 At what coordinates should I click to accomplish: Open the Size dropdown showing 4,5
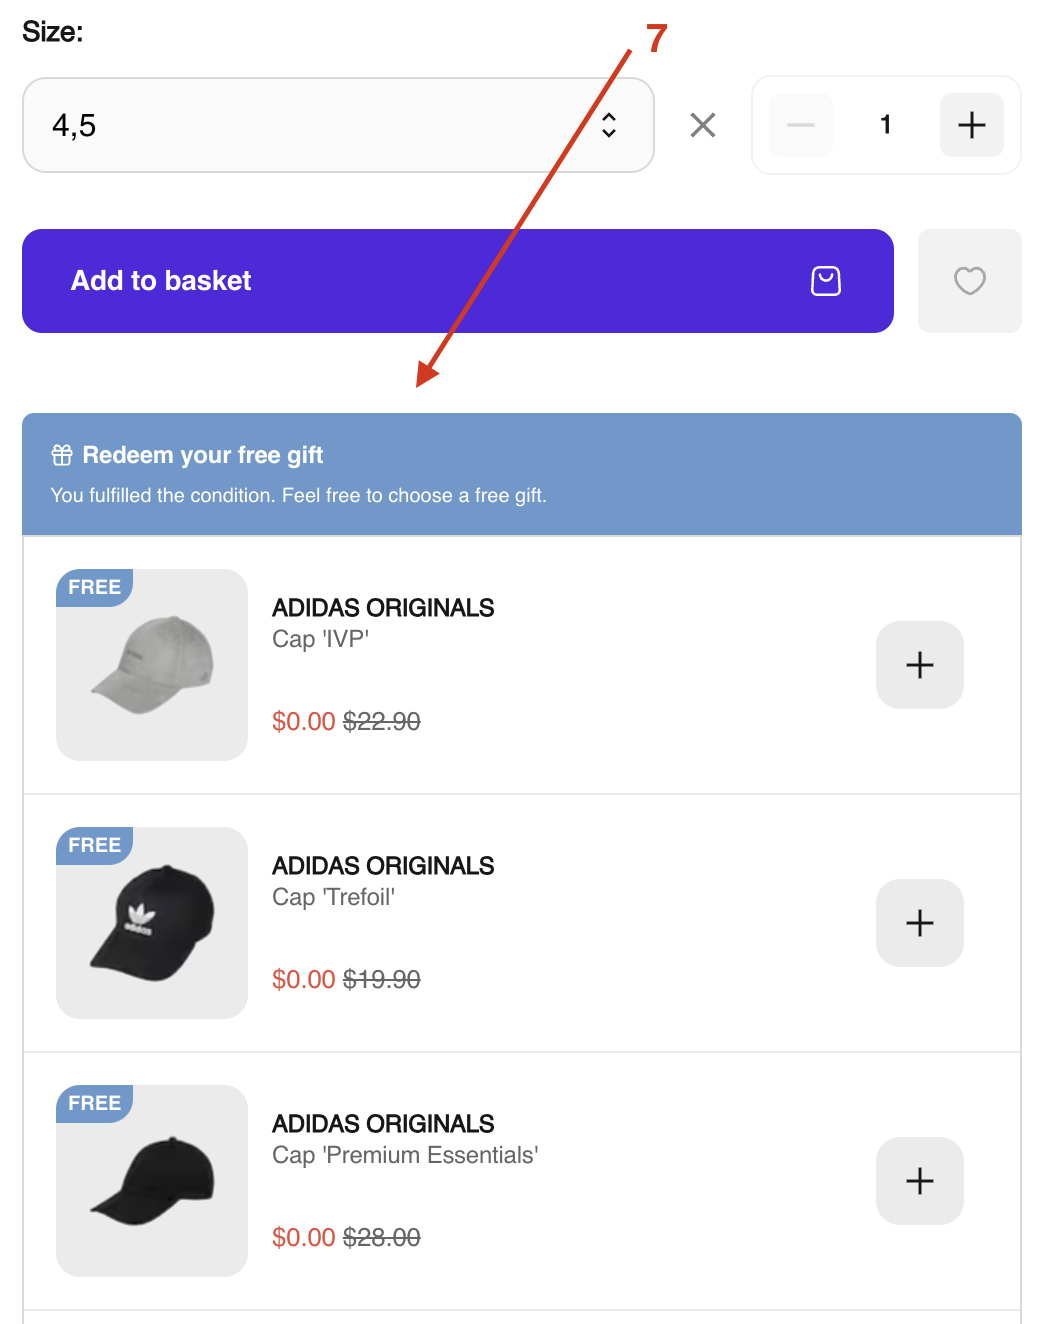320,125
